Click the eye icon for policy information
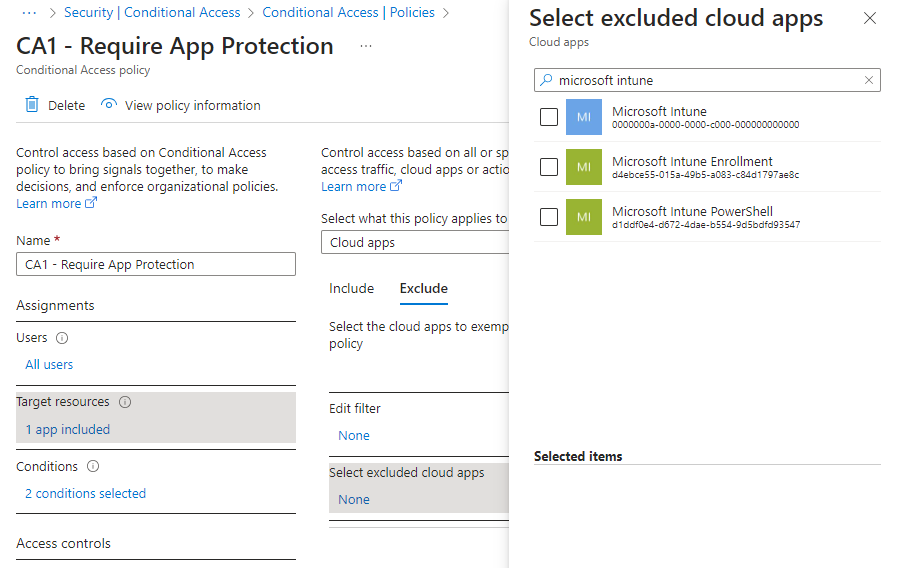The height and width of the screenshot is (568, 900). (x=108, y=104)
